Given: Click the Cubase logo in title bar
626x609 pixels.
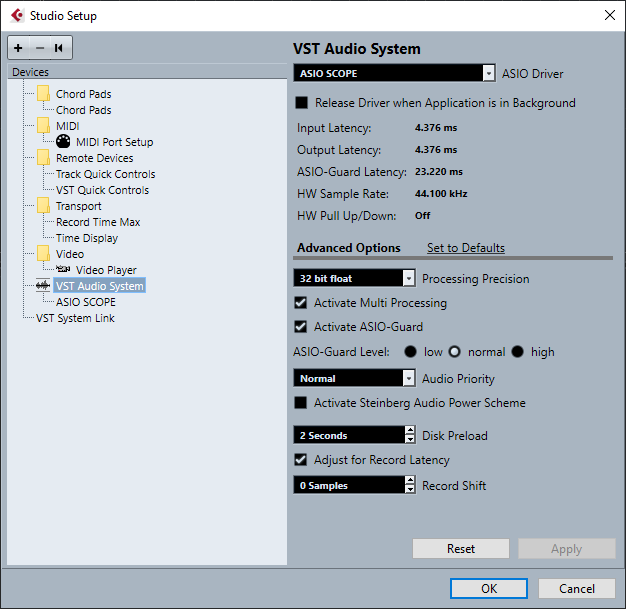Looking at the screenshot, I should 17,16.
